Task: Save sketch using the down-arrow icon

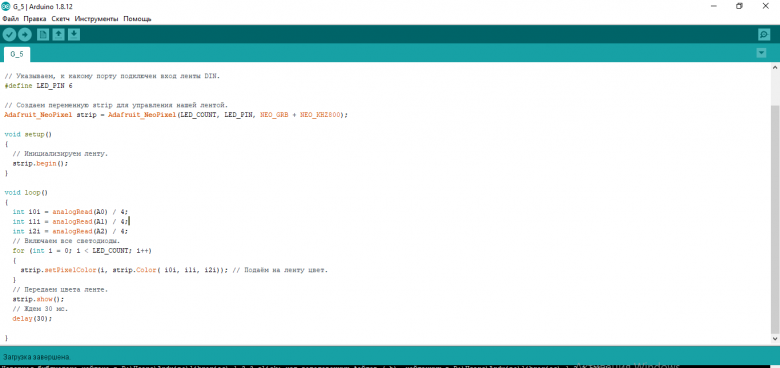Action: click(x=74, y=35)
